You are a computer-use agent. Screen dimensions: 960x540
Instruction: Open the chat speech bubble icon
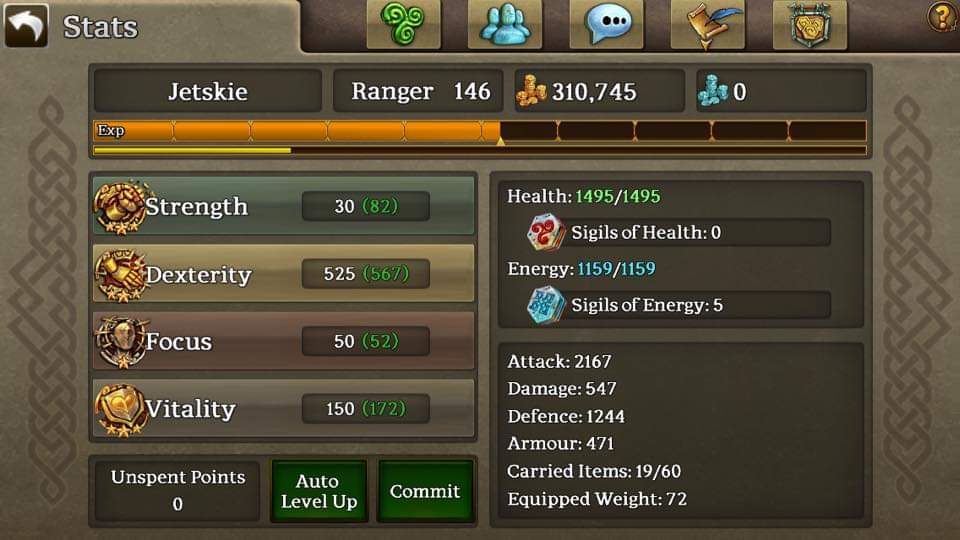click(x=606, y=24)
